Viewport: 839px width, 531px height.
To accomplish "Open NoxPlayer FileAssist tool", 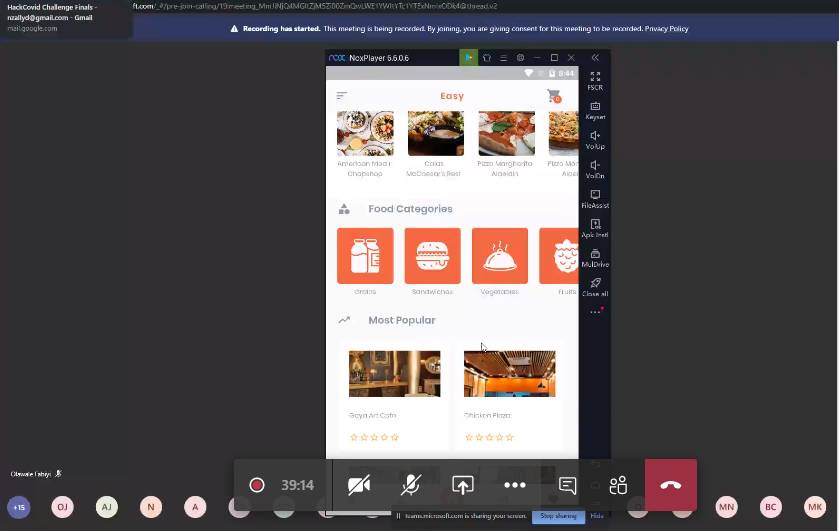I will [x=595, y=199].
